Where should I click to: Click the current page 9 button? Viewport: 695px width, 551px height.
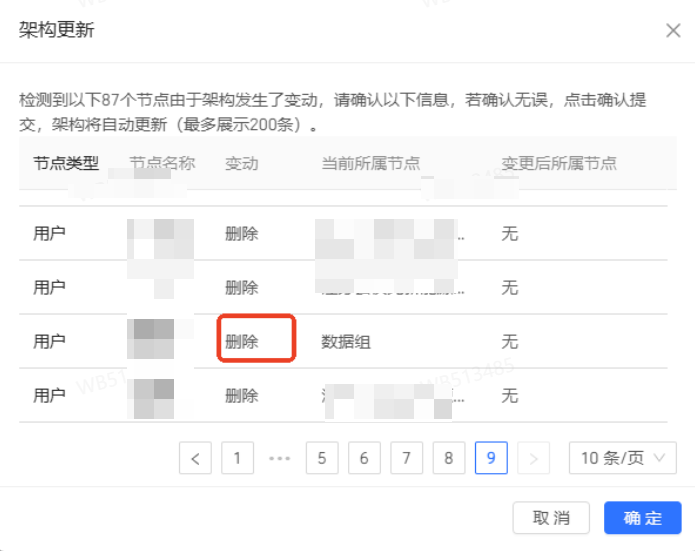(x=491, y=459)
